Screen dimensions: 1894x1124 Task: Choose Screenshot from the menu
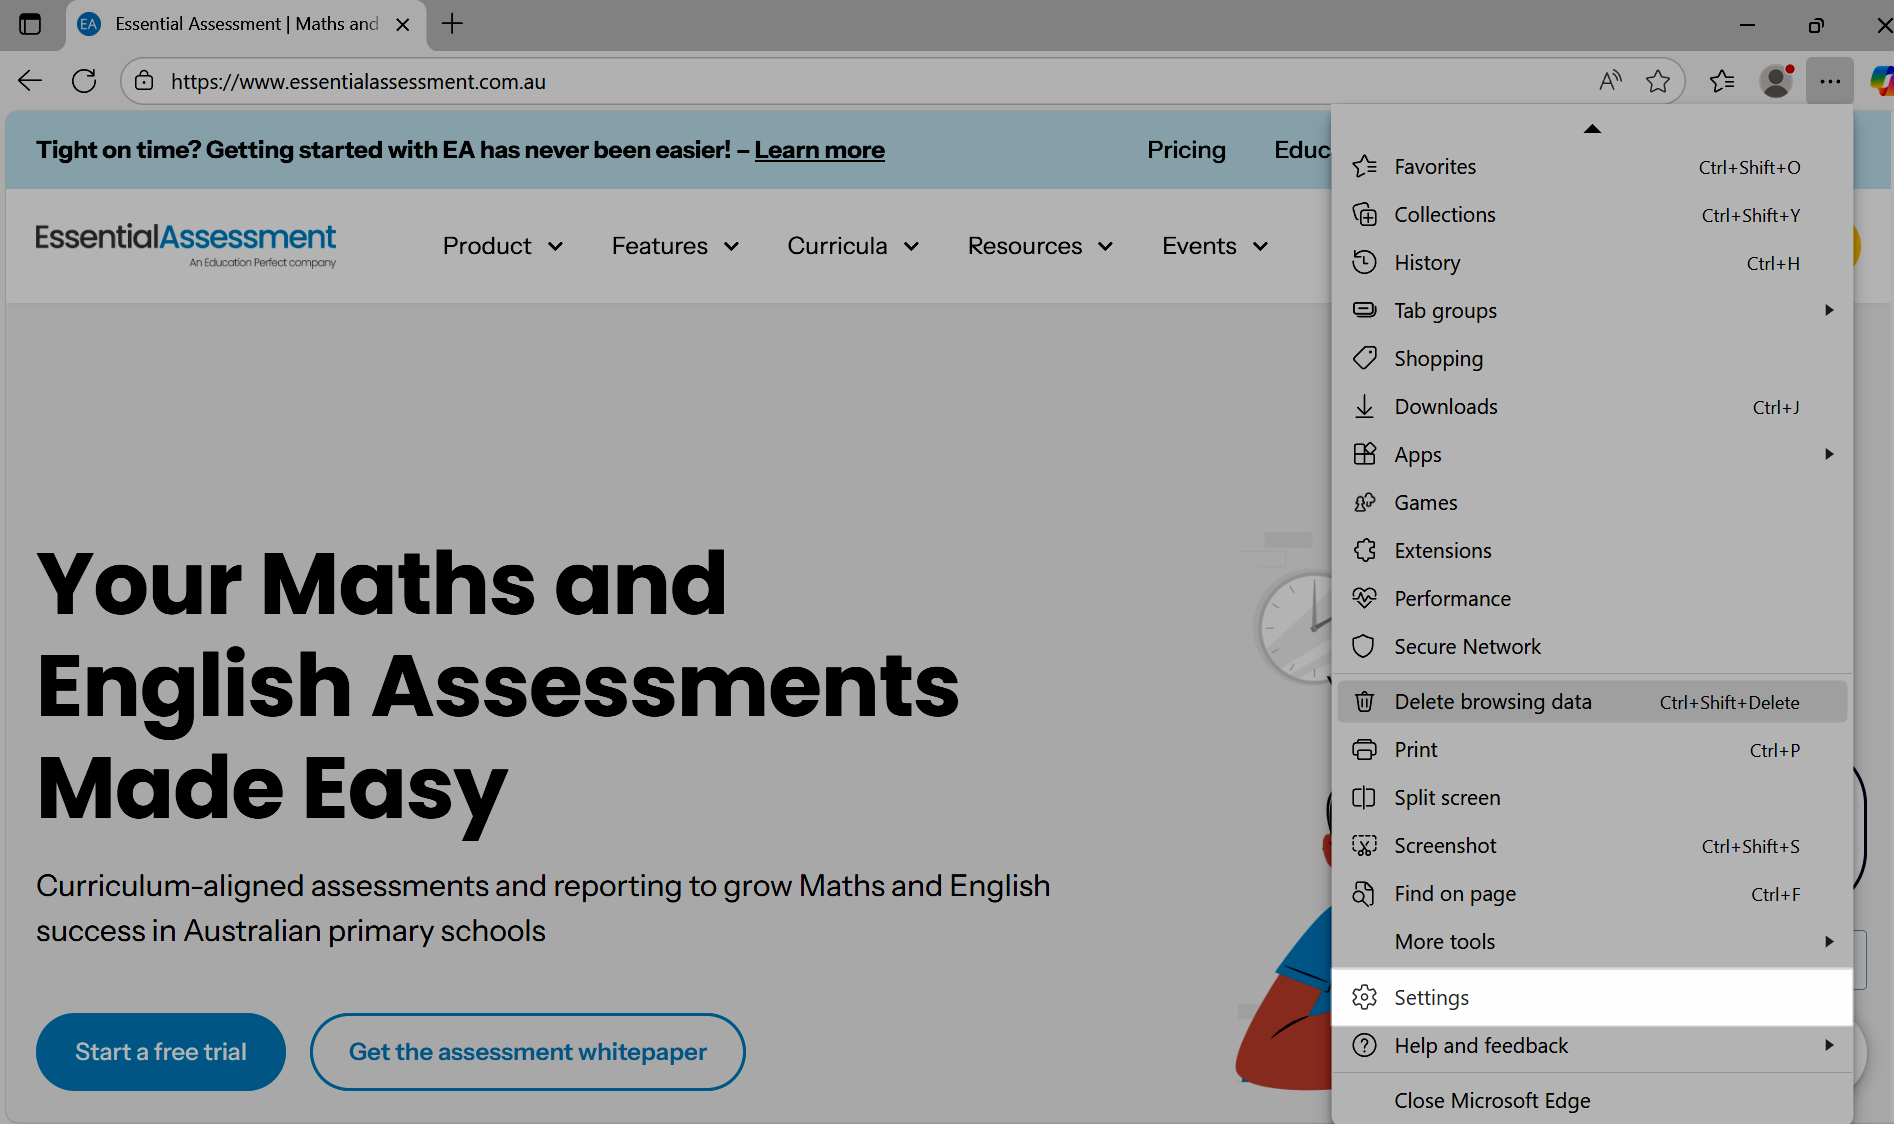pos(1592,846)
